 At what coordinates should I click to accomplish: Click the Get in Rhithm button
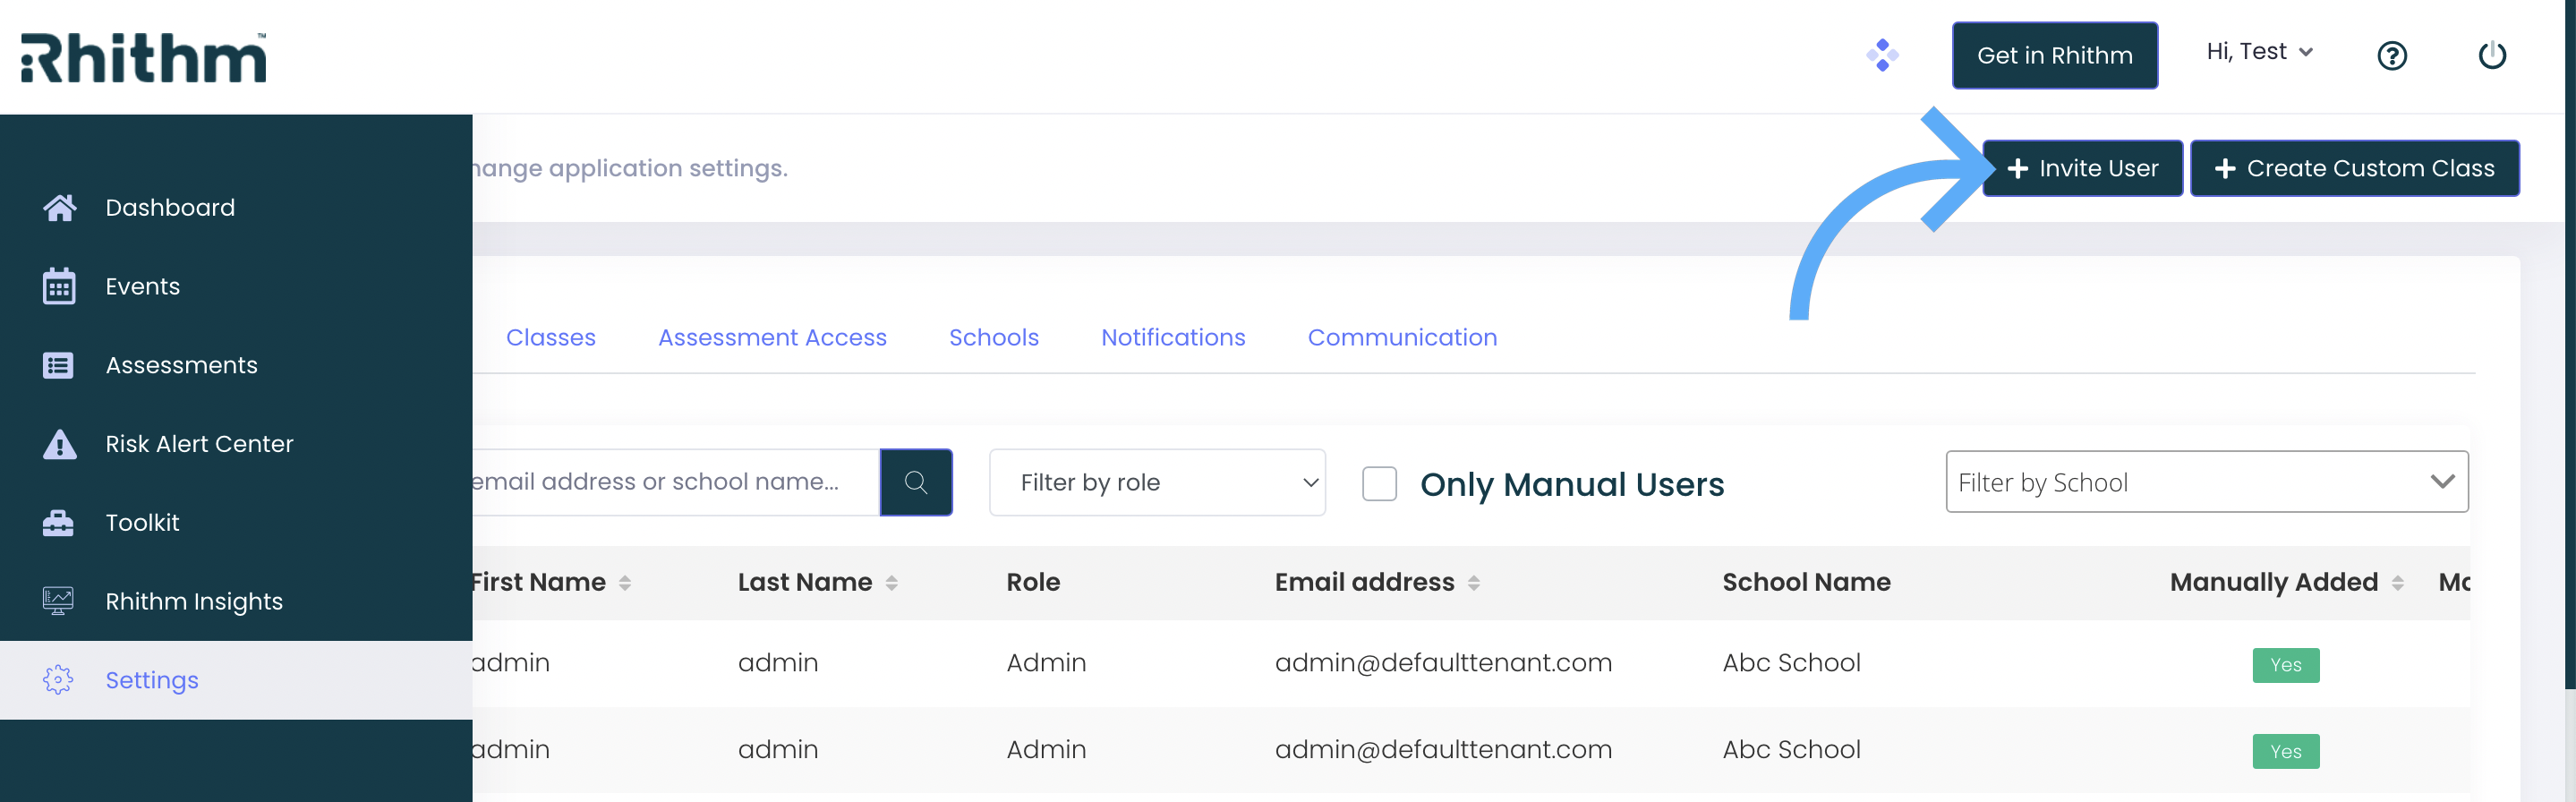click(2054, 55)
